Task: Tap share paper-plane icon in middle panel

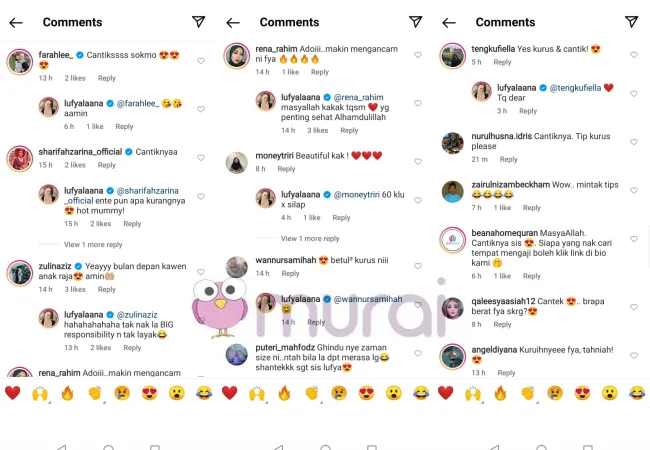Action: tap(415, 22)
